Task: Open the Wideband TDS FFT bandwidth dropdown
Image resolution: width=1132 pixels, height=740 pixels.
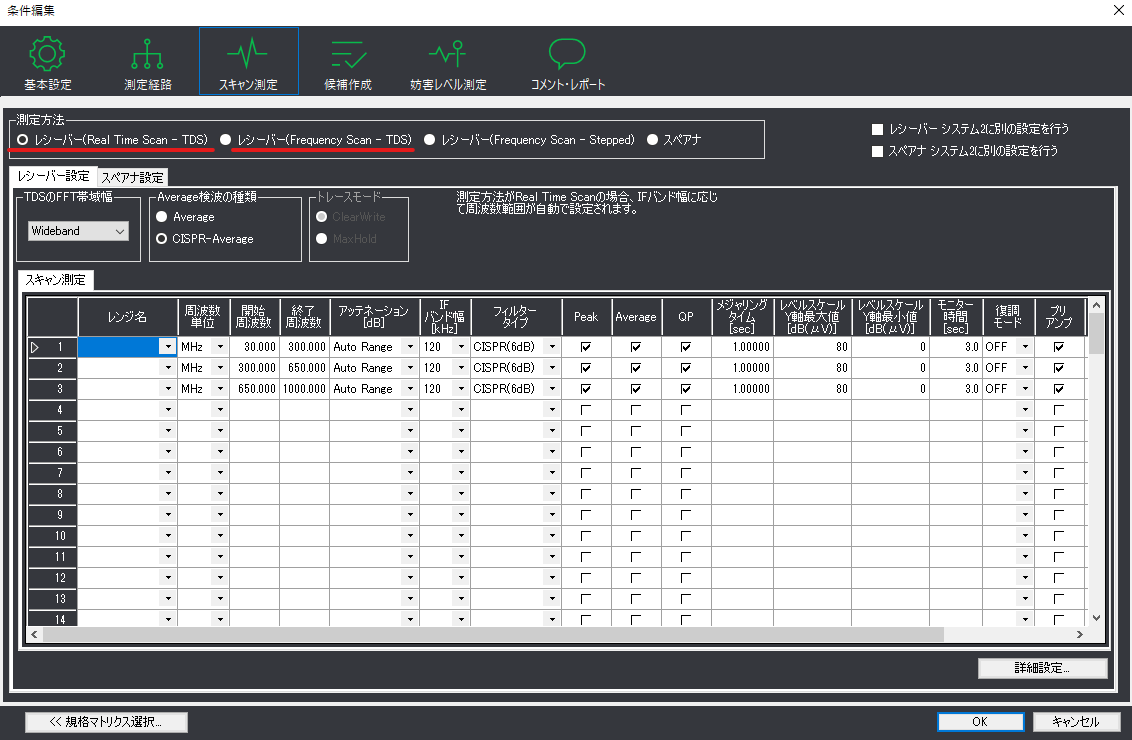Action: pyautogui.click(x=78, y=231)
